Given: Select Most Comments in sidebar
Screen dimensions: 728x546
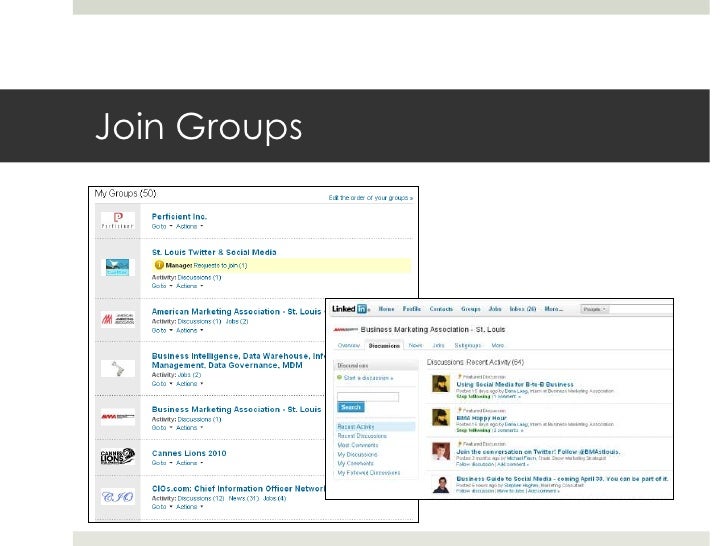Looking at the screenshot, I should 358,445.
